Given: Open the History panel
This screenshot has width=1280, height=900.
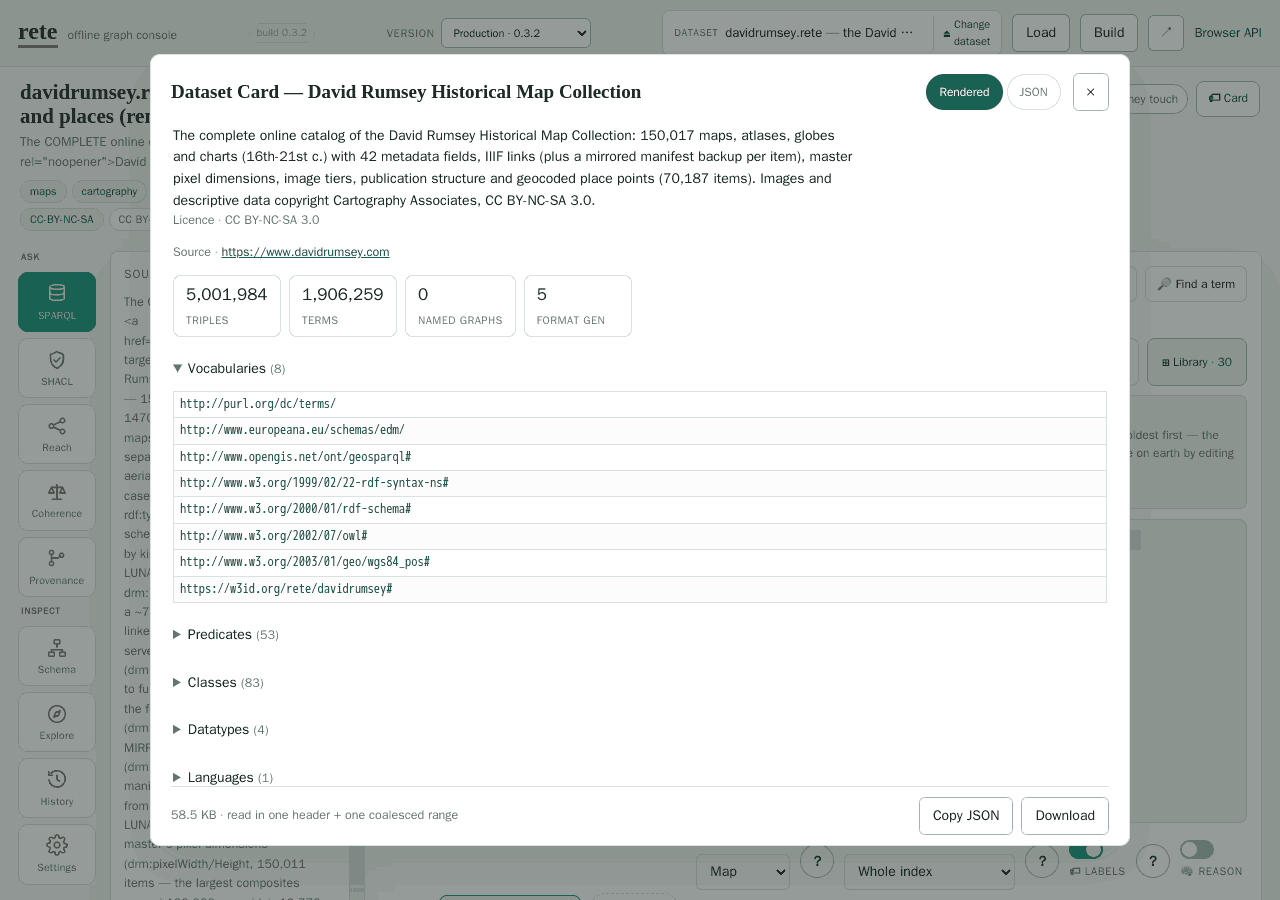Looking at the screenshot, I should point(57,788).
